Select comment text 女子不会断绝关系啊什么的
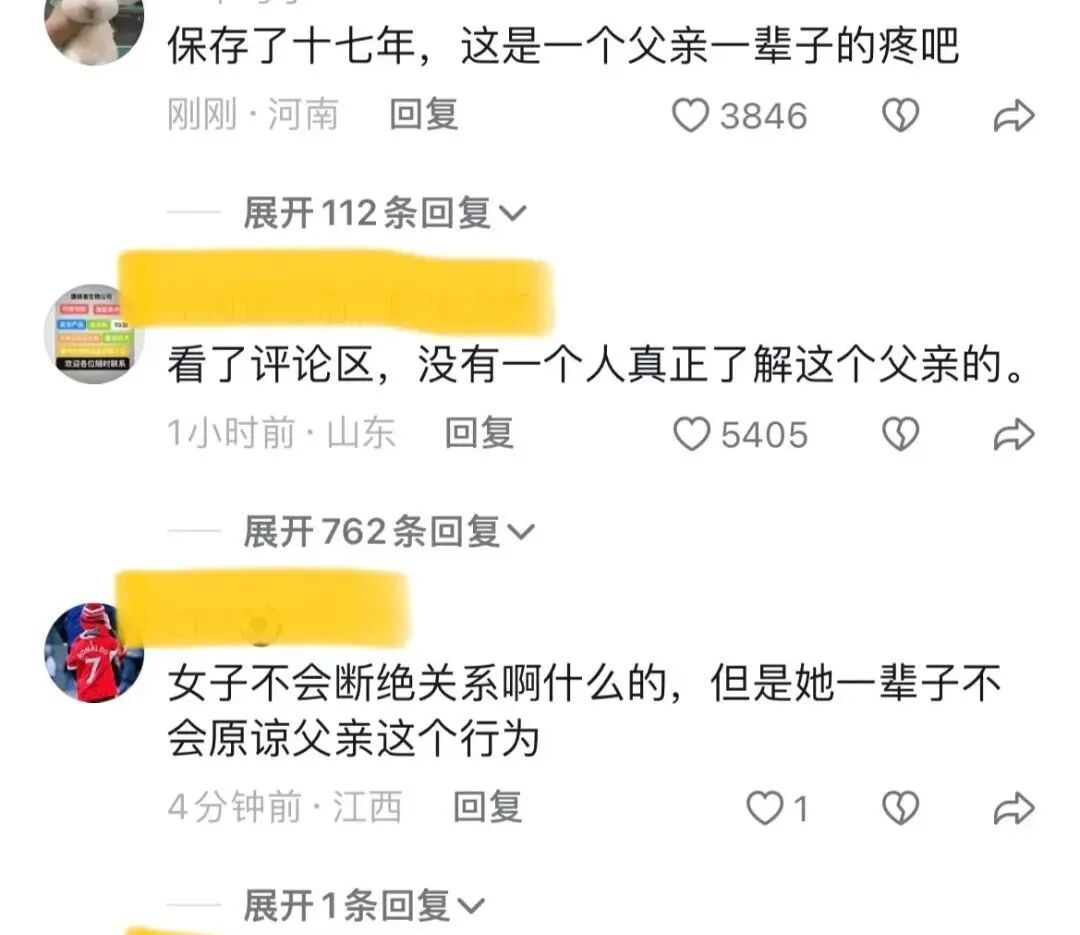 point(418,683)
